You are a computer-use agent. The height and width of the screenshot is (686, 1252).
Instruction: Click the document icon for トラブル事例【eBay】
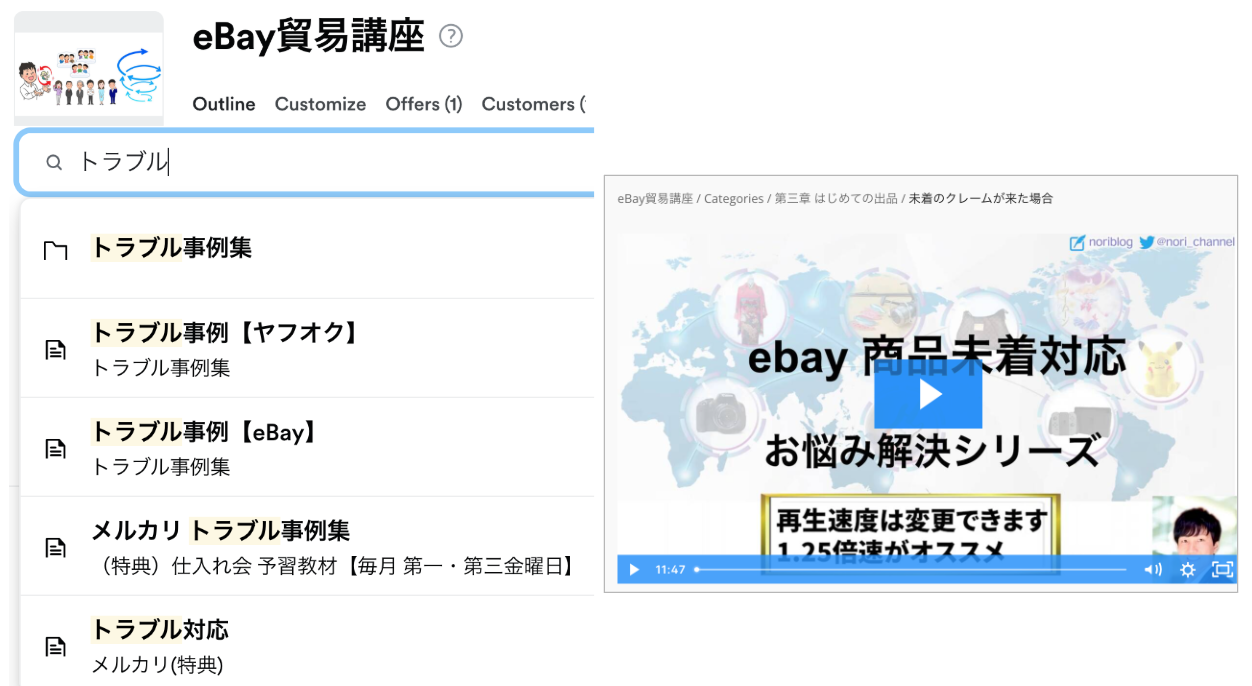(x=56, y=449)
